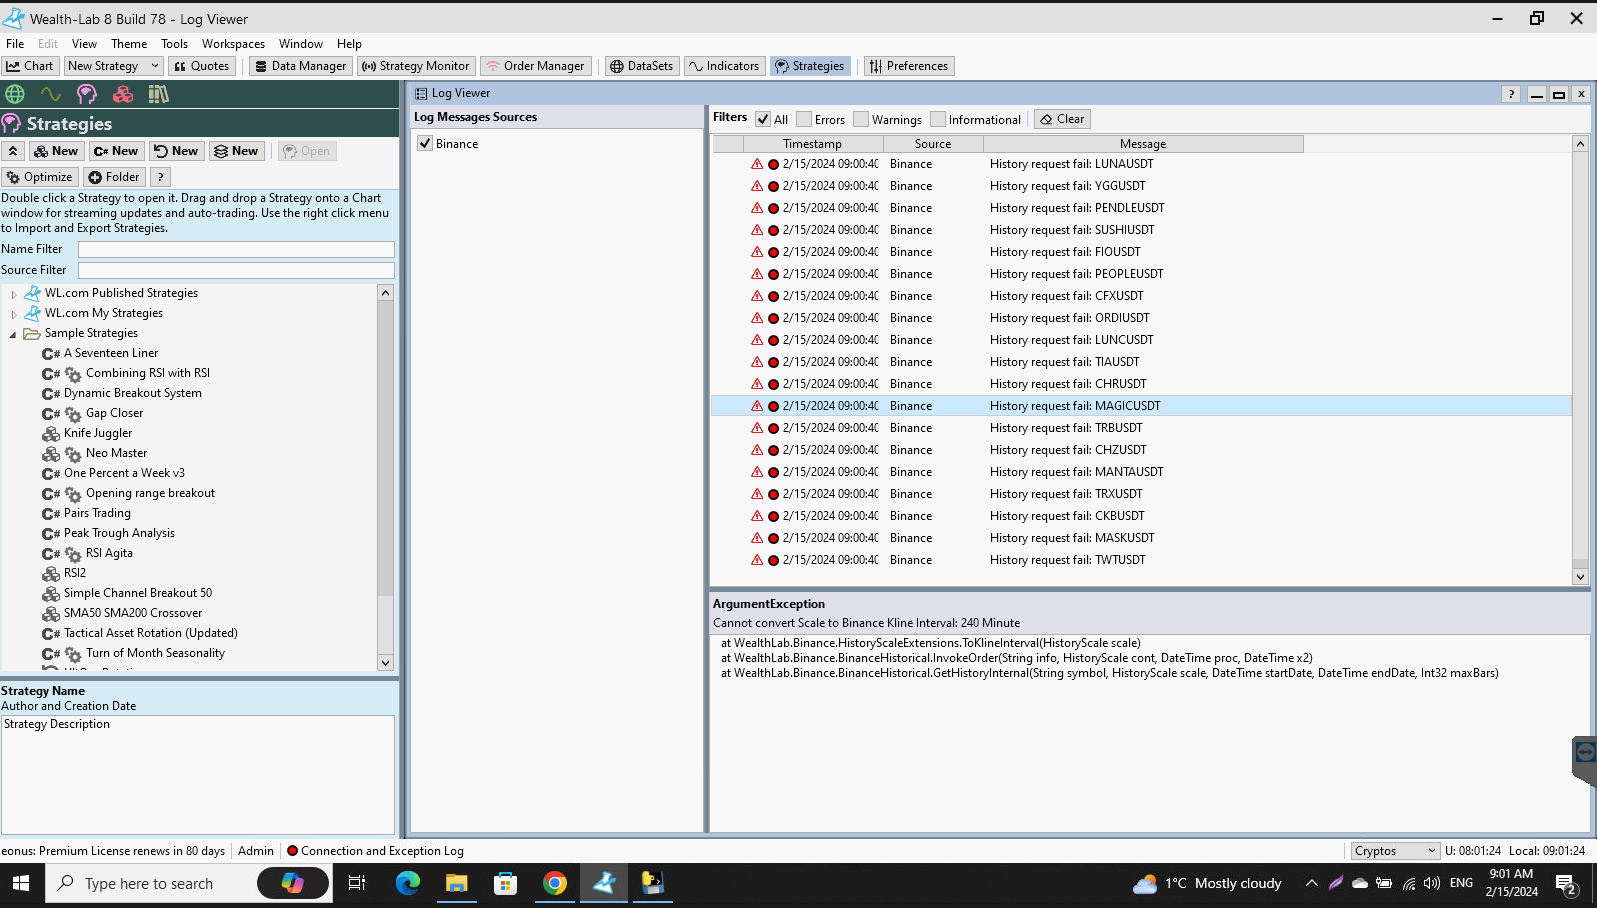Open the Window menu

click(x=300, y=44)
